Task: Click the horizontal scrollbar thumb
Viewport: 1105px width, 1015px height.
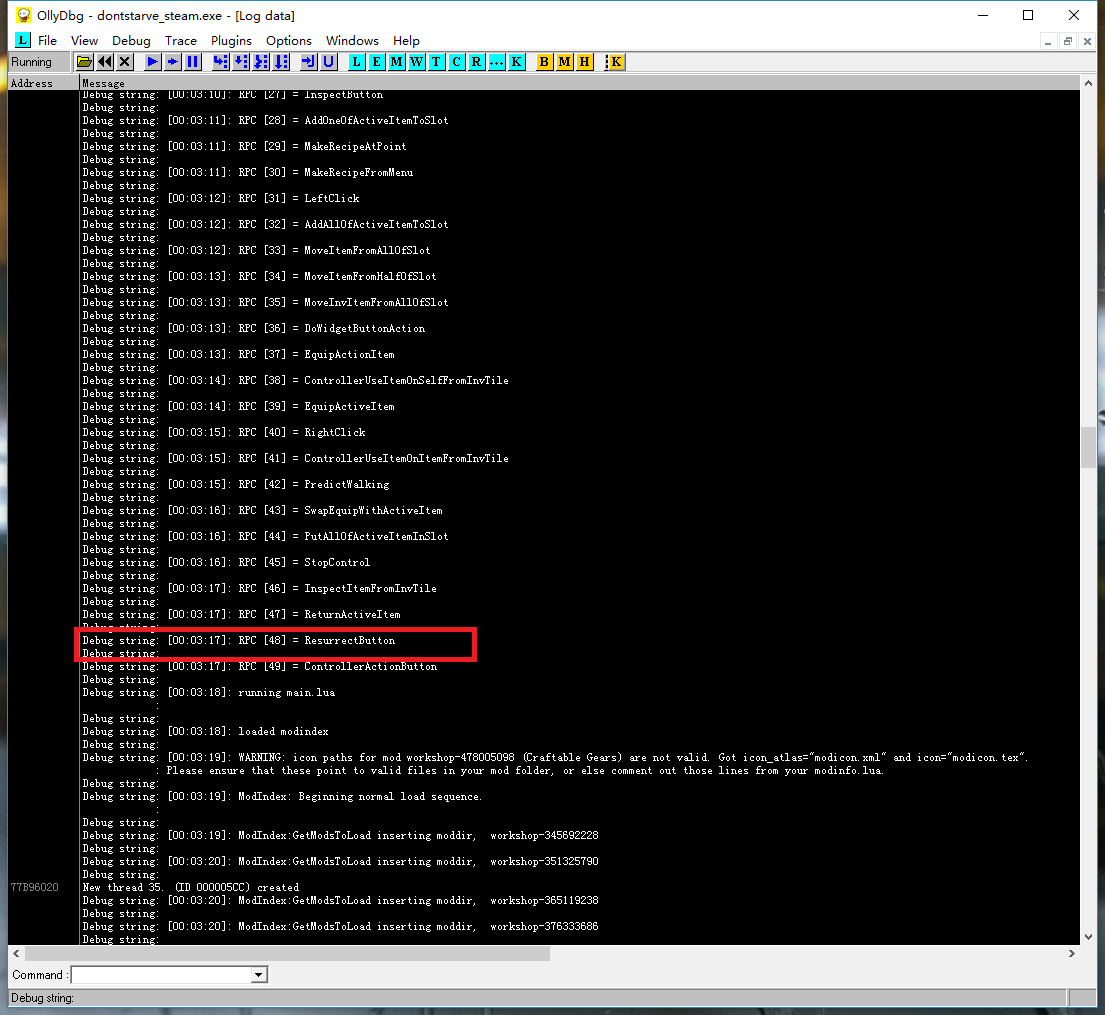Action: point(288,953)
